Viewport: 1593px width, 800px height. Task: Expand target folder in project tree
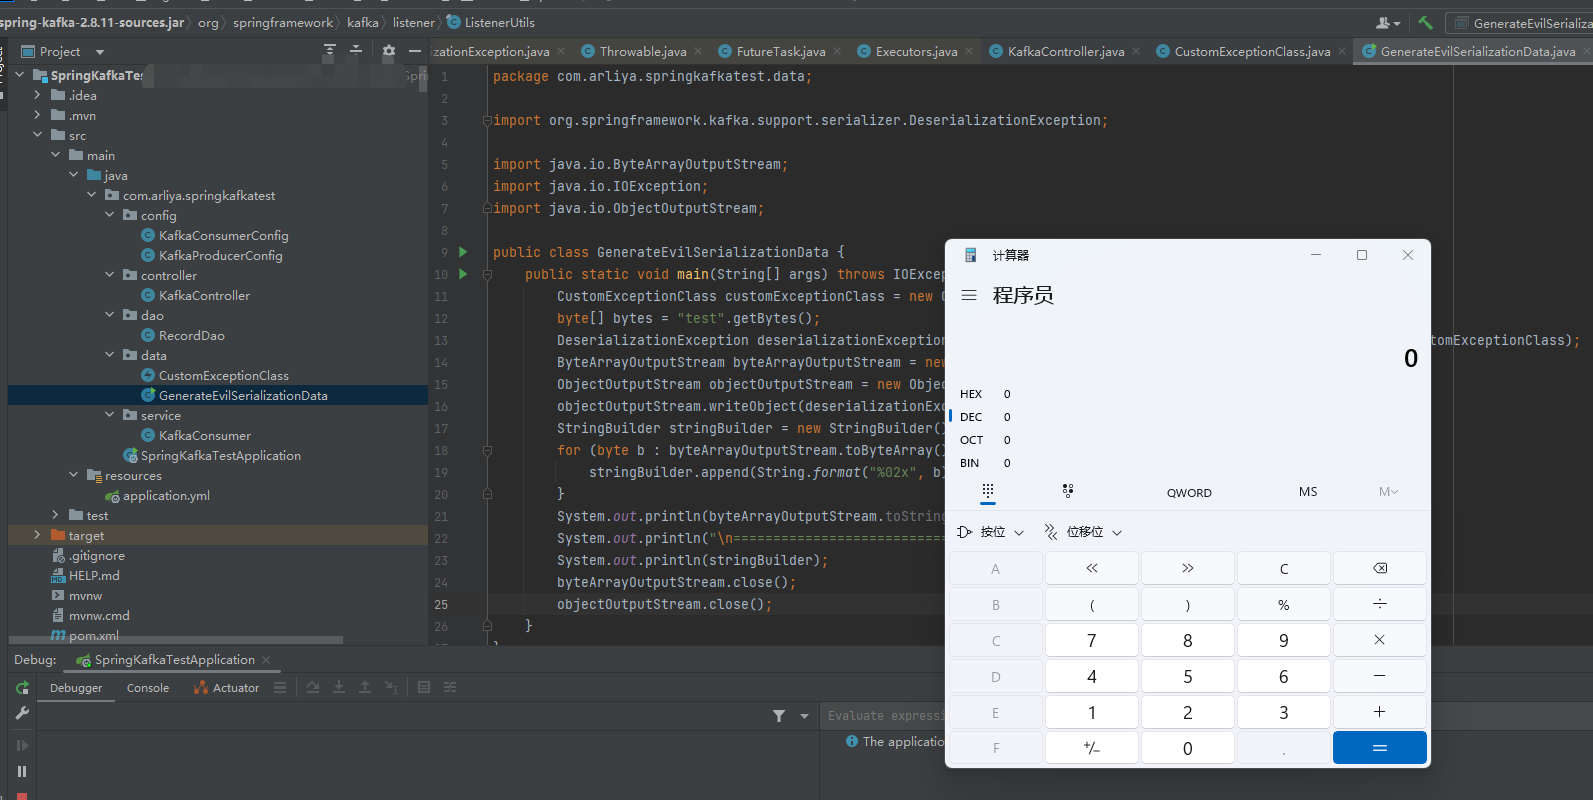tap(38, 535)
